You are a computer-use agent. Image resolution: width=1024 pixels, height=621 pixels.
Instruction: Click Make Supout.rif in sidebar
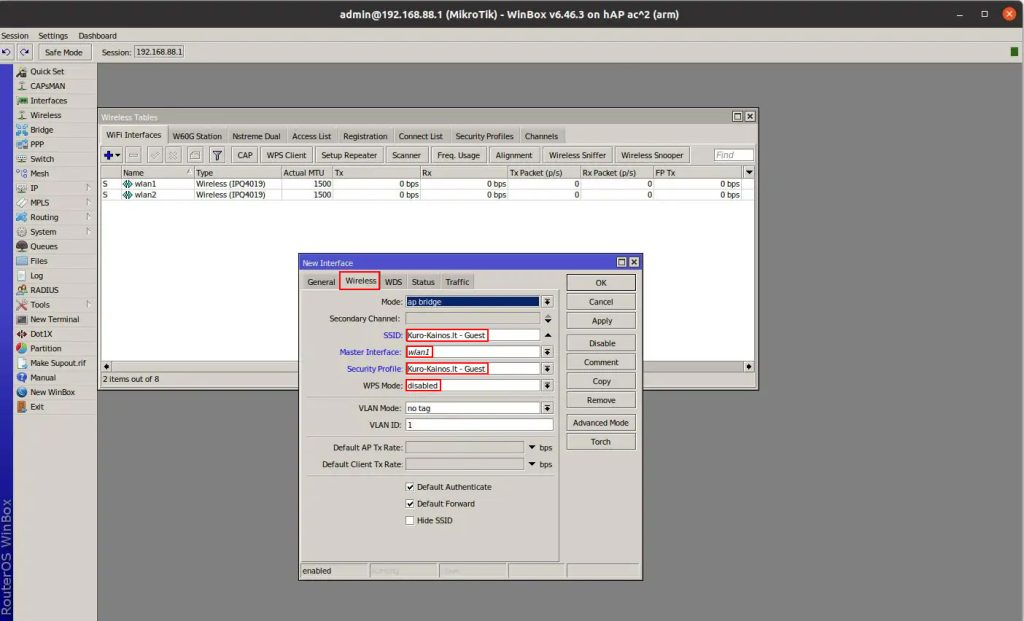[57, 363]
